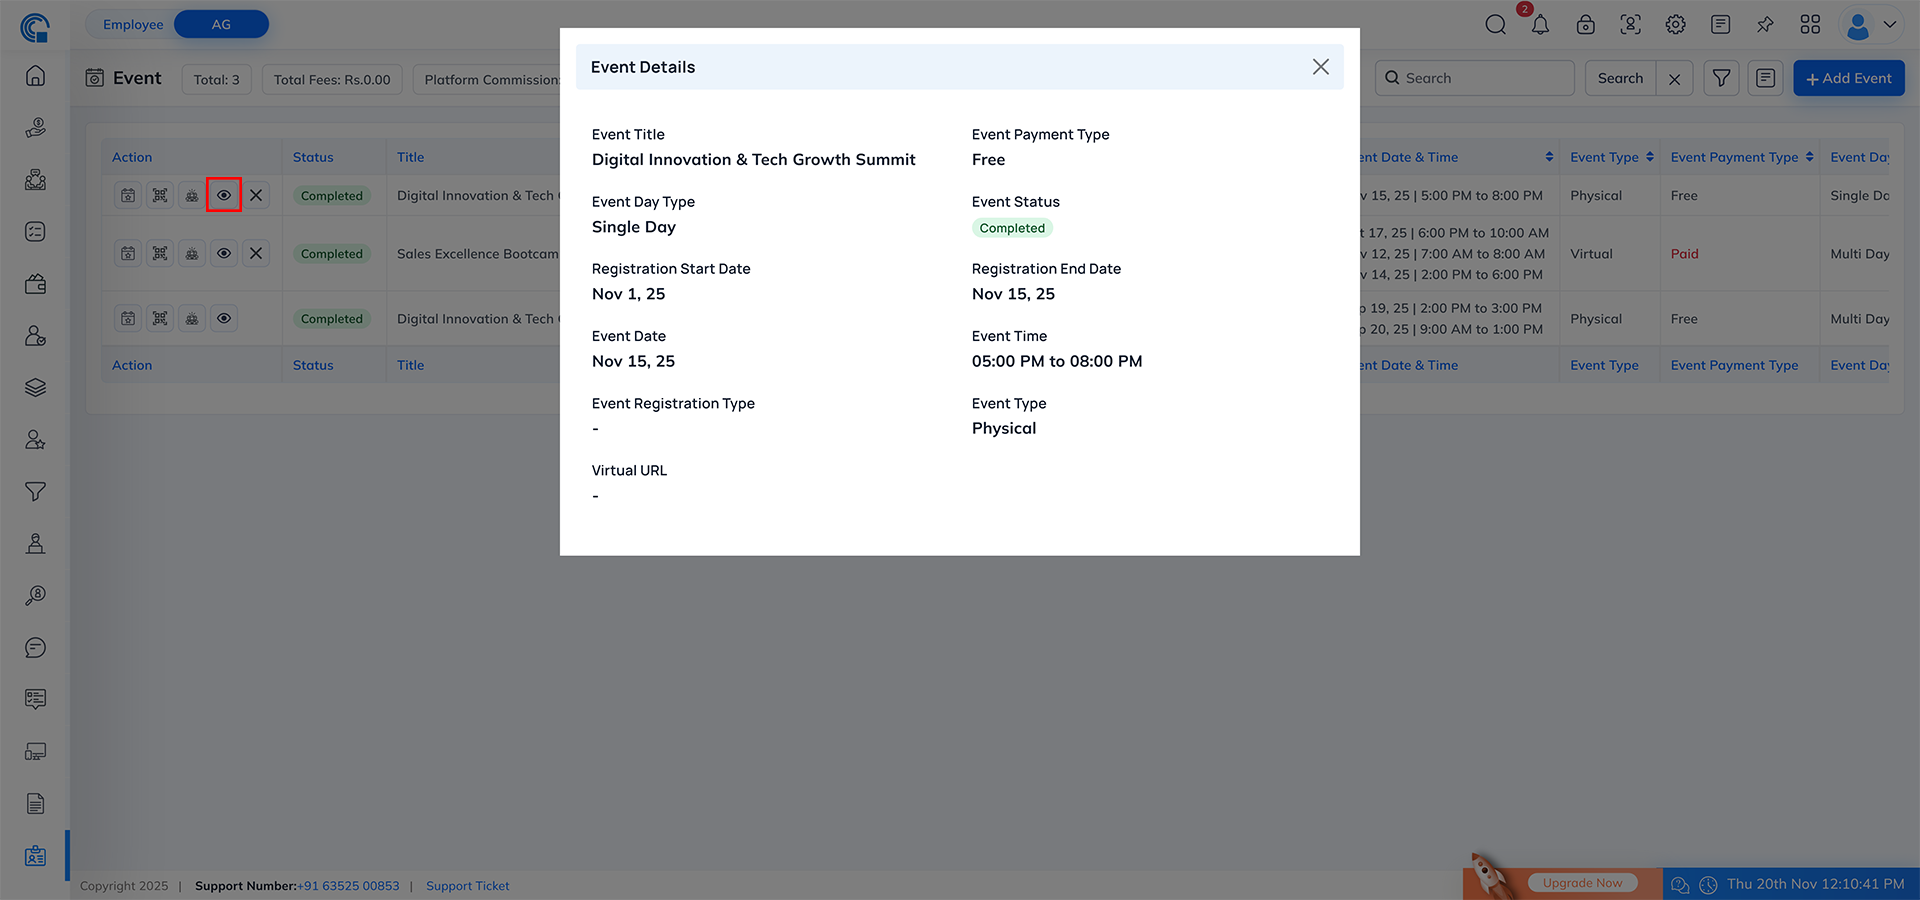Open the settings gear icon

click(x=1675, y=24)
